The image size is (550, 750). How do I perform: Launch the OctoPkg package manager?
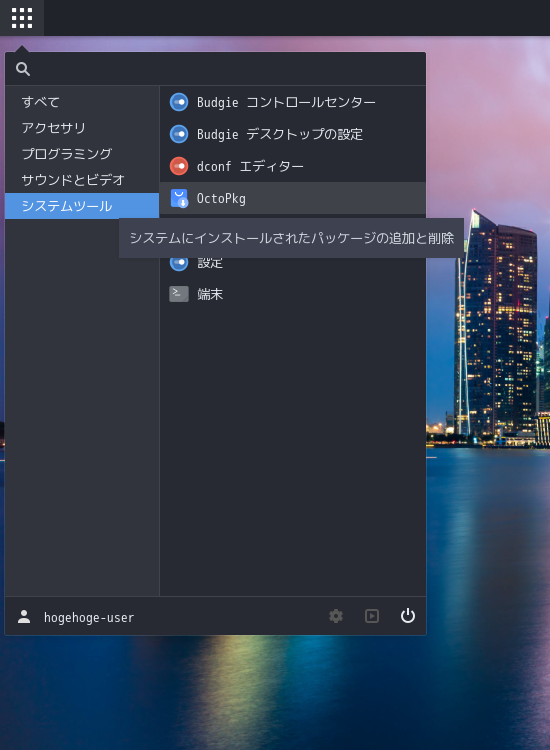292,198
